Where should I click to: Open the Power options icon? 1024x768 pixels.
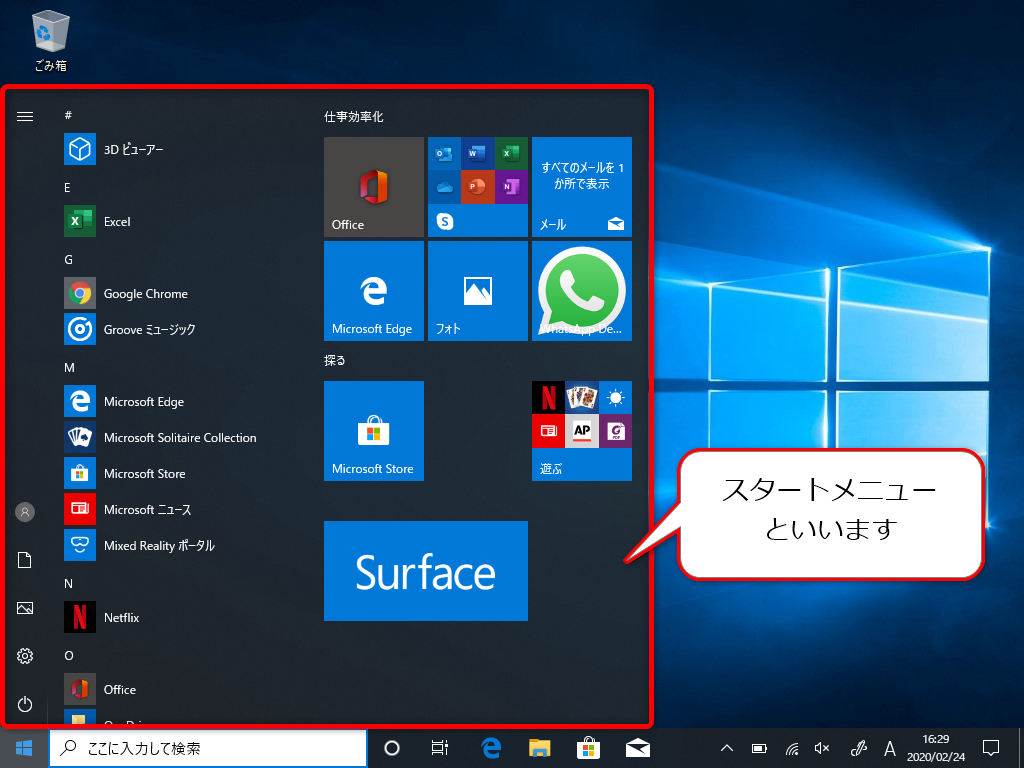25,704
